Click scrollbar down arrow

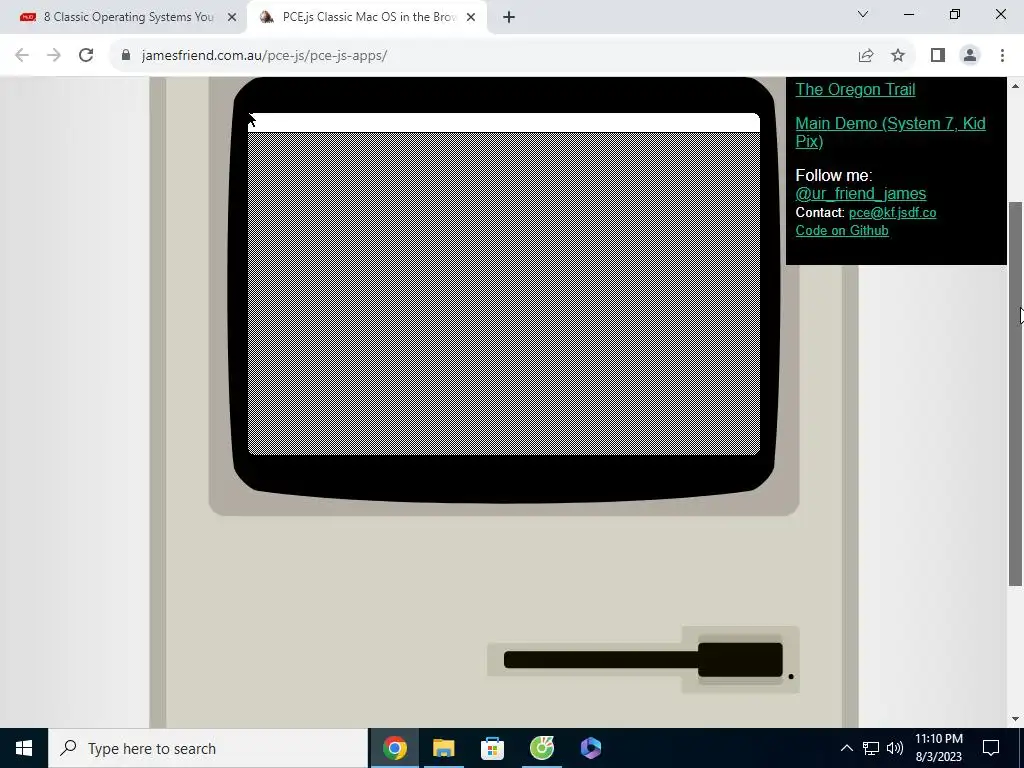(1015, 719)
